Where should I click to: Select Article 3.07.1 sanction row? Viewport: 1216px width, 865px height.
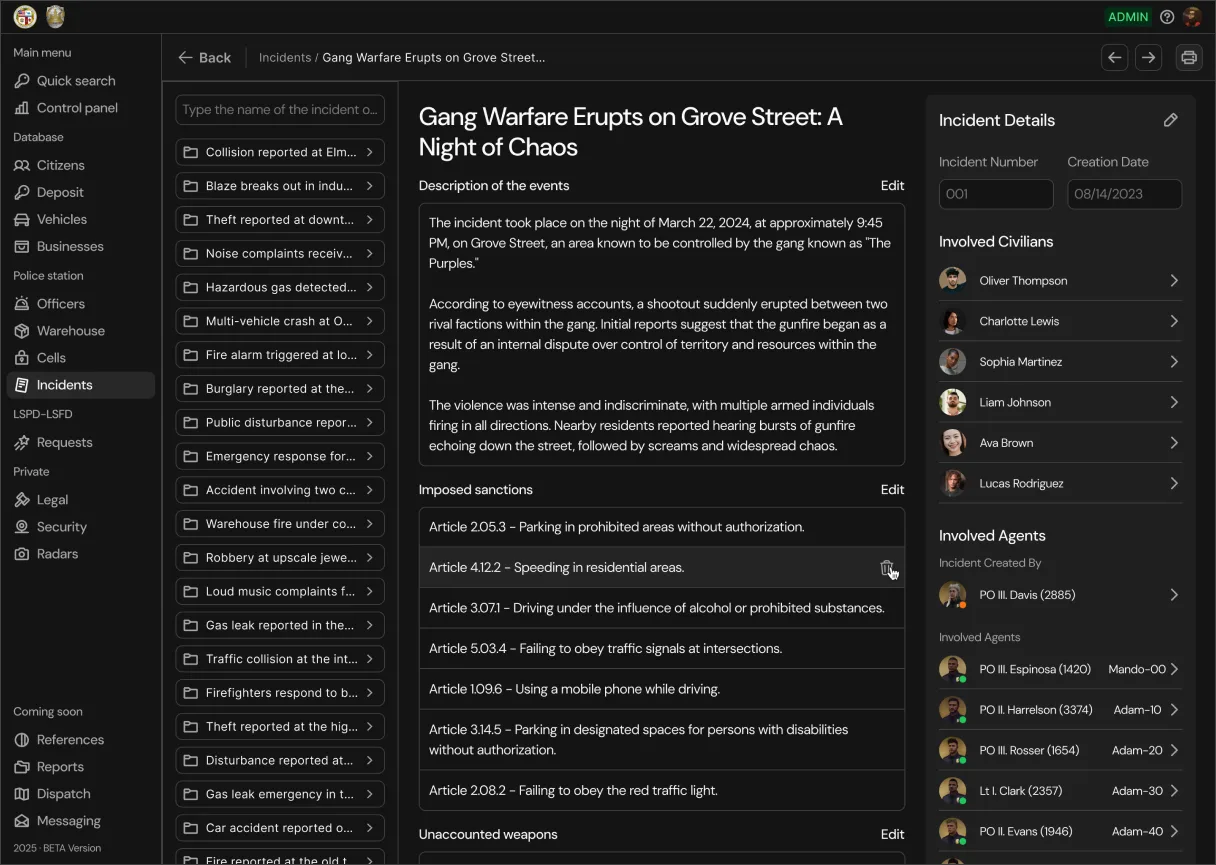[662, 608]
